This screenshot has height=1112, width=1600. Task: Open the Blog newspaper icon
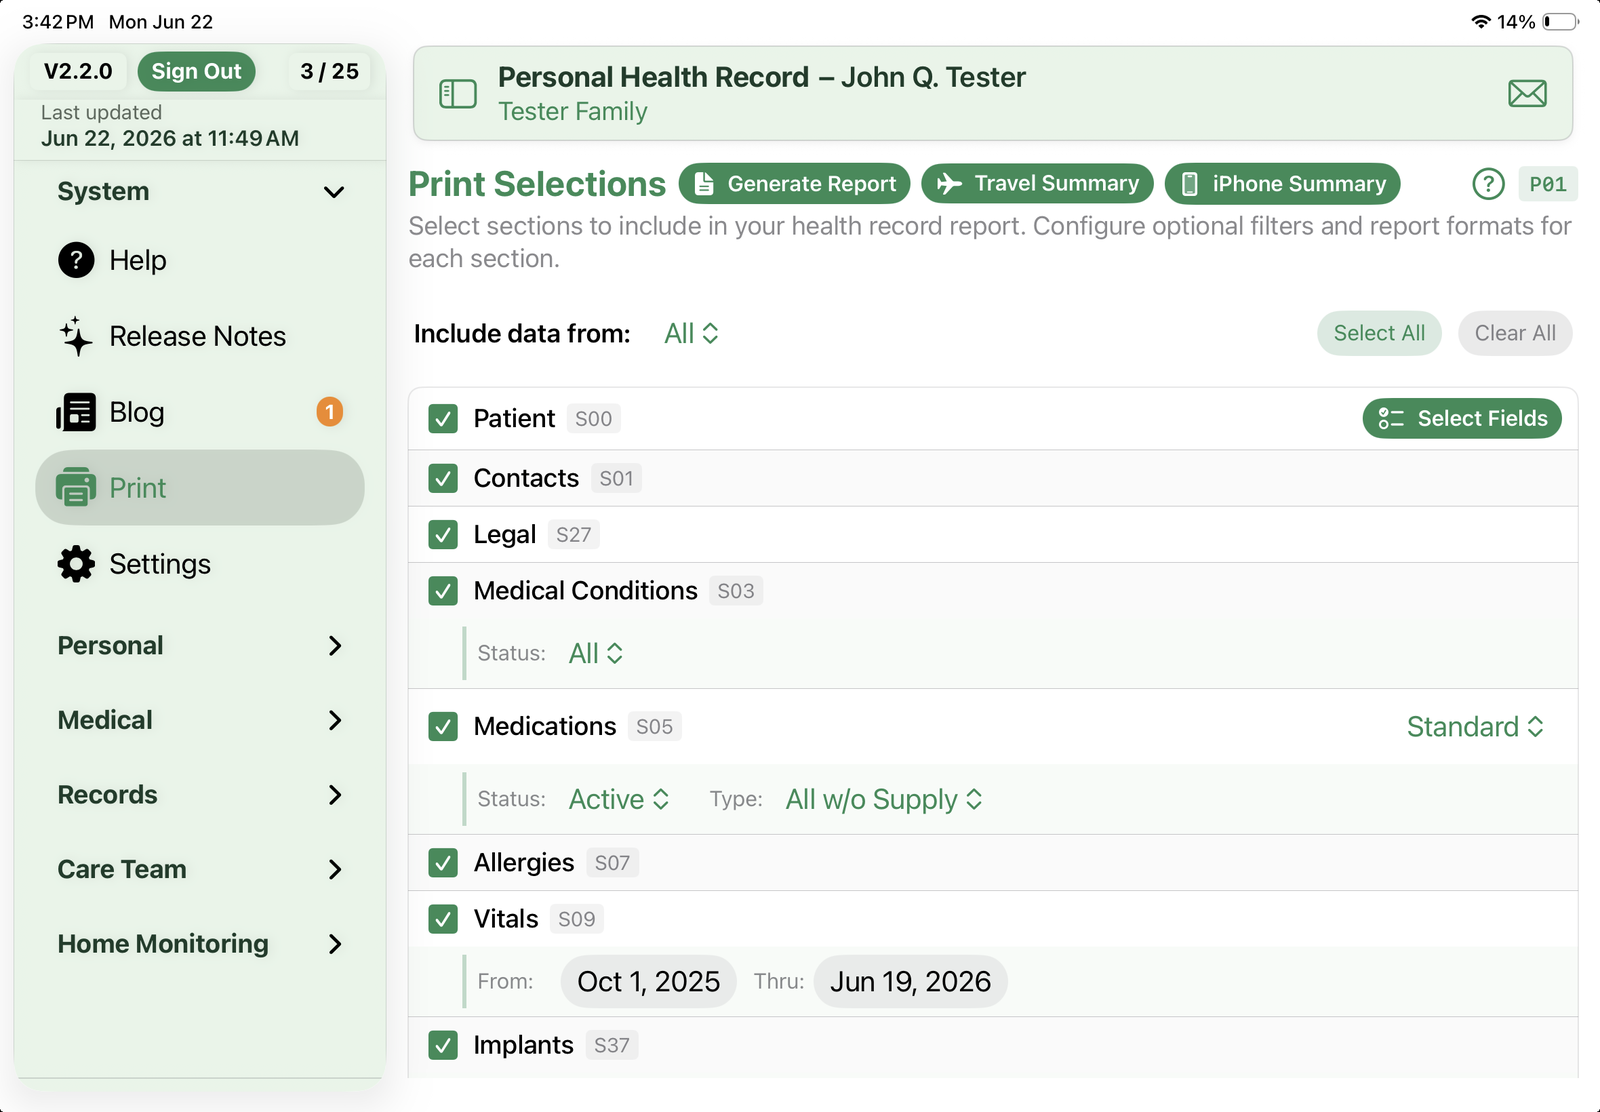[x=76, y=412]
